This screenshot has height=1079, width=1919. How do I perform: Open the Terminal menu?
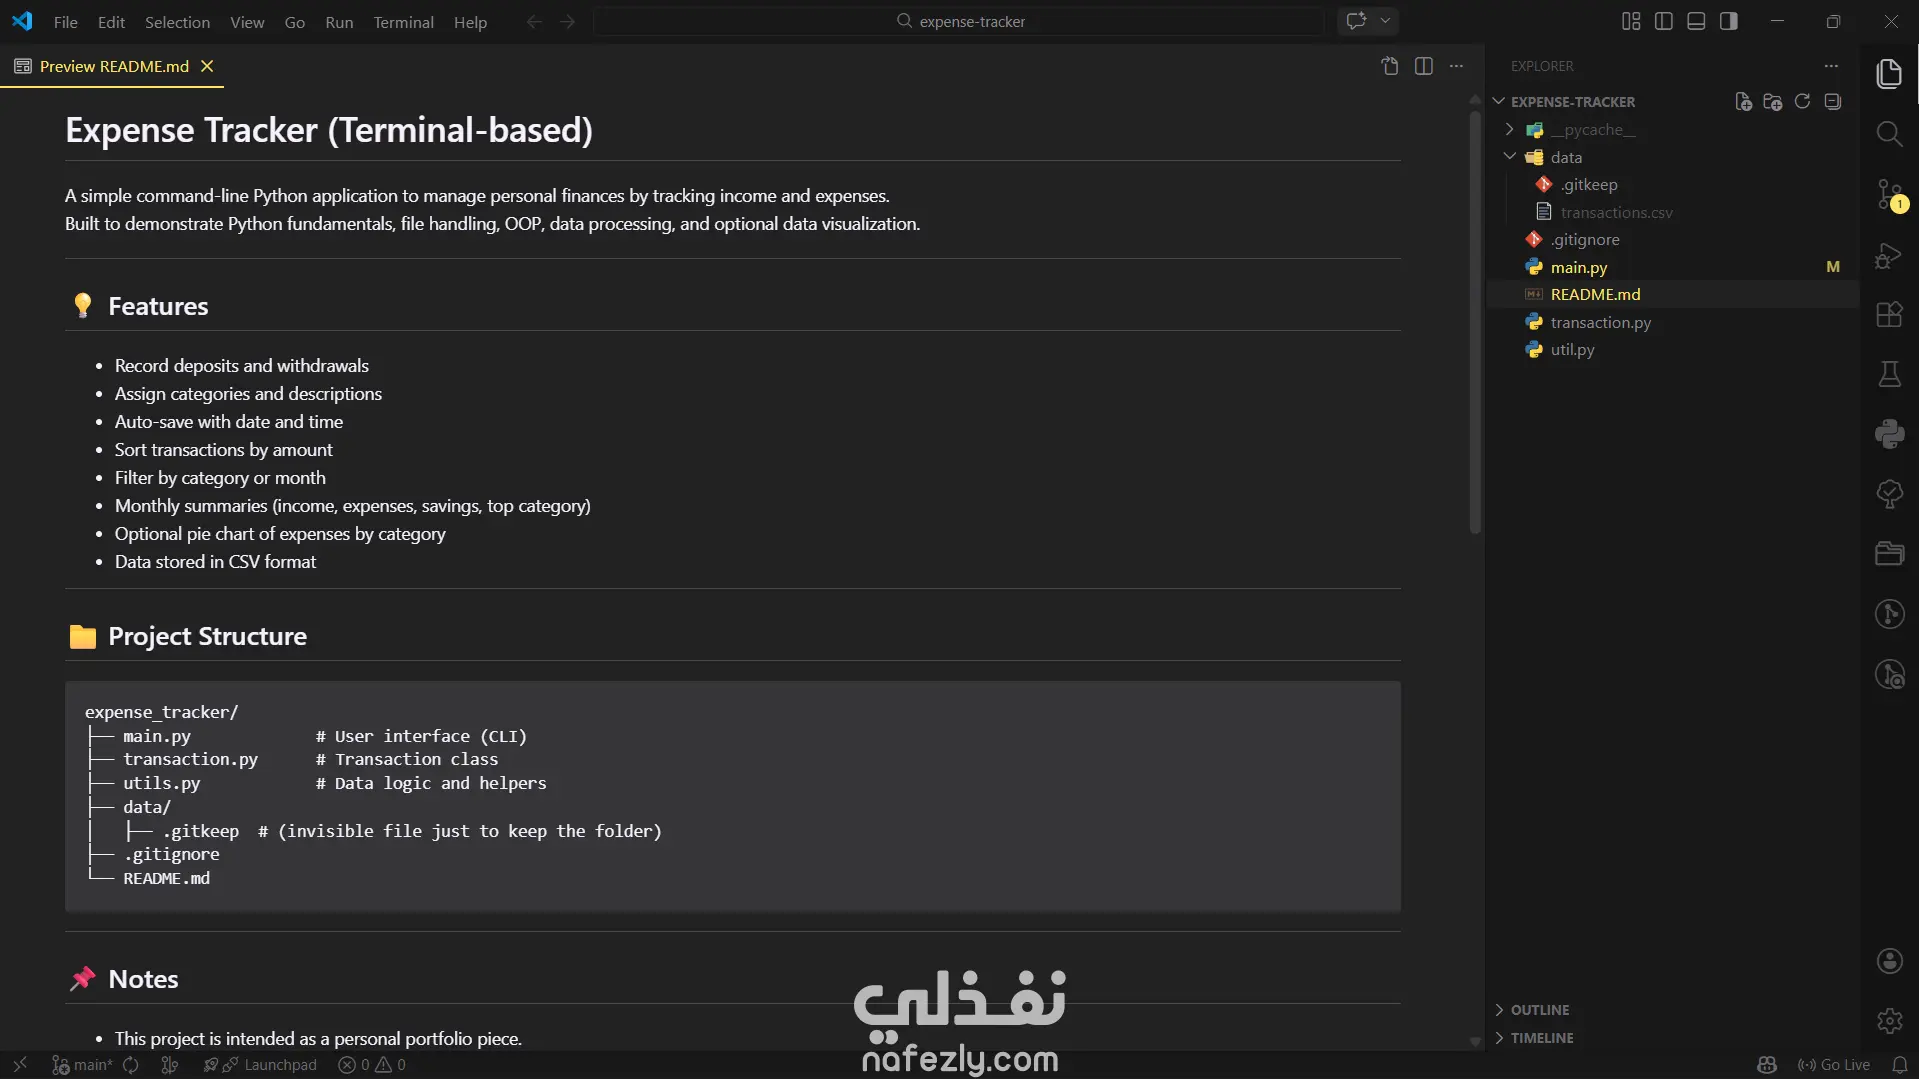click(403, 22)
